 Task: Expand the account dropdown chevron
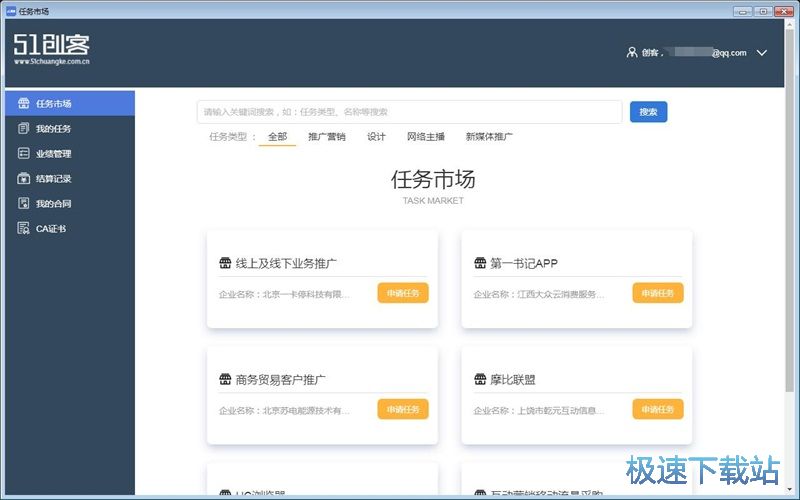tap(762, 53)
